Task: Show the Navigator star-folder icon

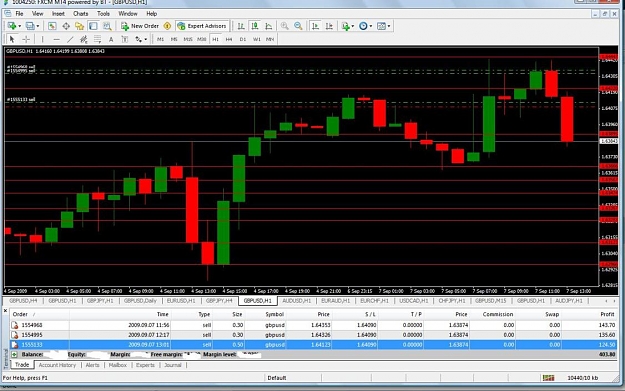Action: [x=79, y=26]
